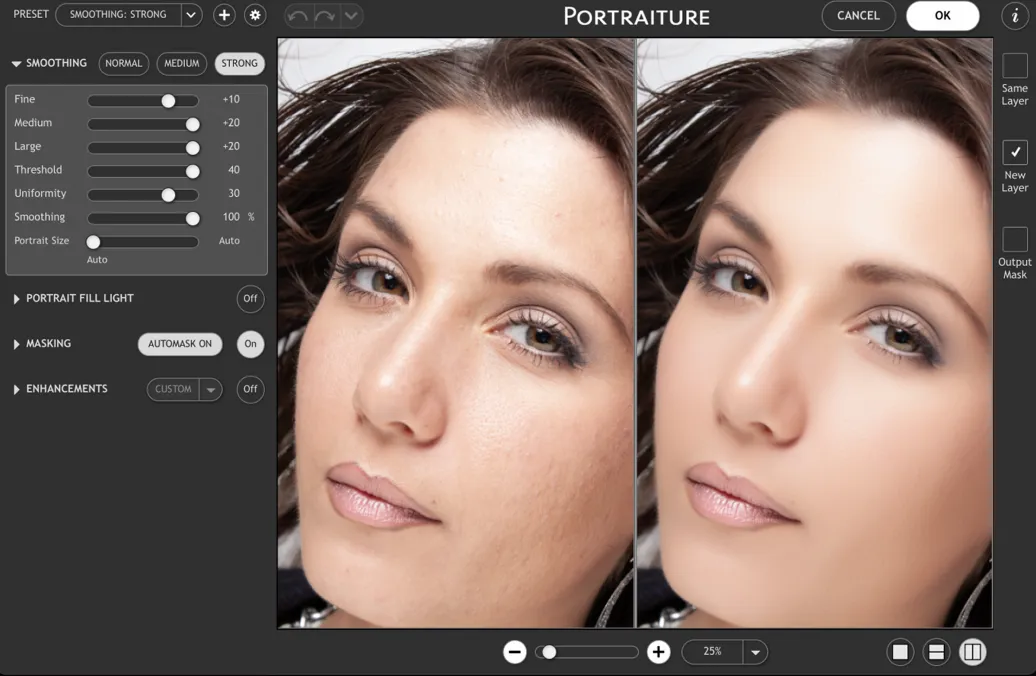Switch to vertical split preview
This screenshot has height=676, width=1036.
pos(973,652)
